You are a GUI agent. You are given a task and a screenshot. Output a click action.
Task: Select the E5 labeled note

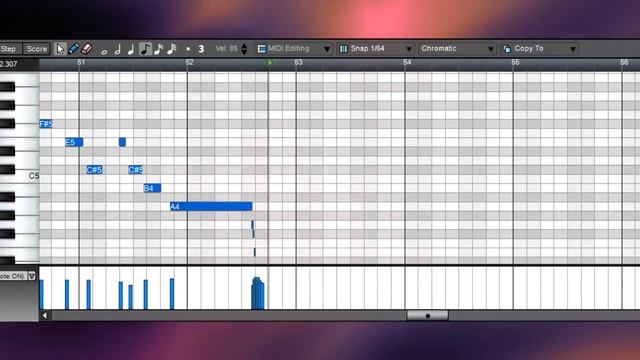(x=74, y=142)
